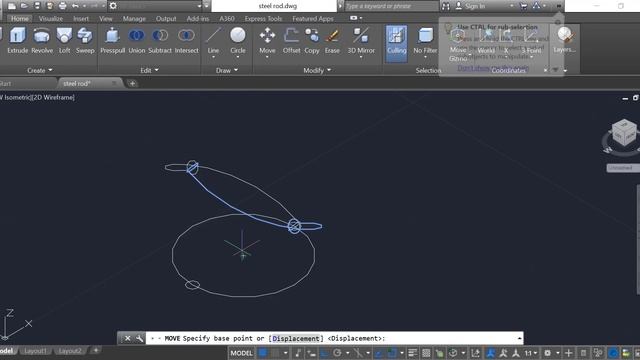The width and height of the screenshot is (640, 360).
Task: Click the Open file icon in quick access toolbar
Action: pyautogui.click(x=24, y=6)
